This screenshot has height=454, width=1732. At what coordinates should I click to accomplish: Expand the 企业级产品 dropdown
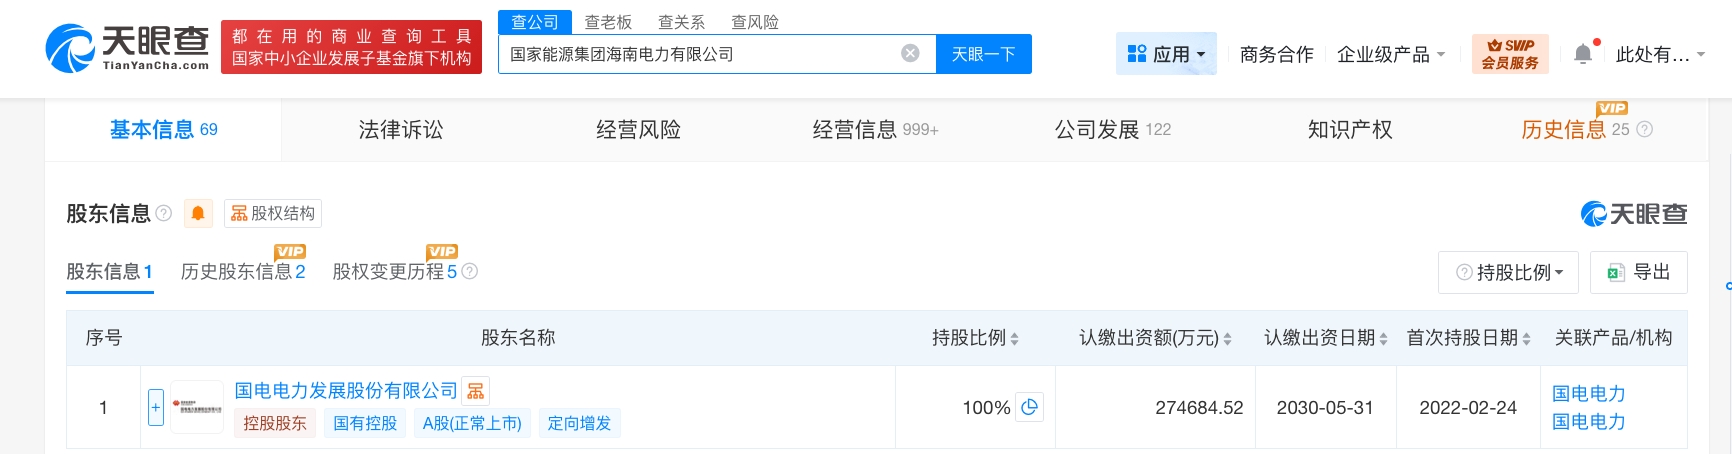1391,54
